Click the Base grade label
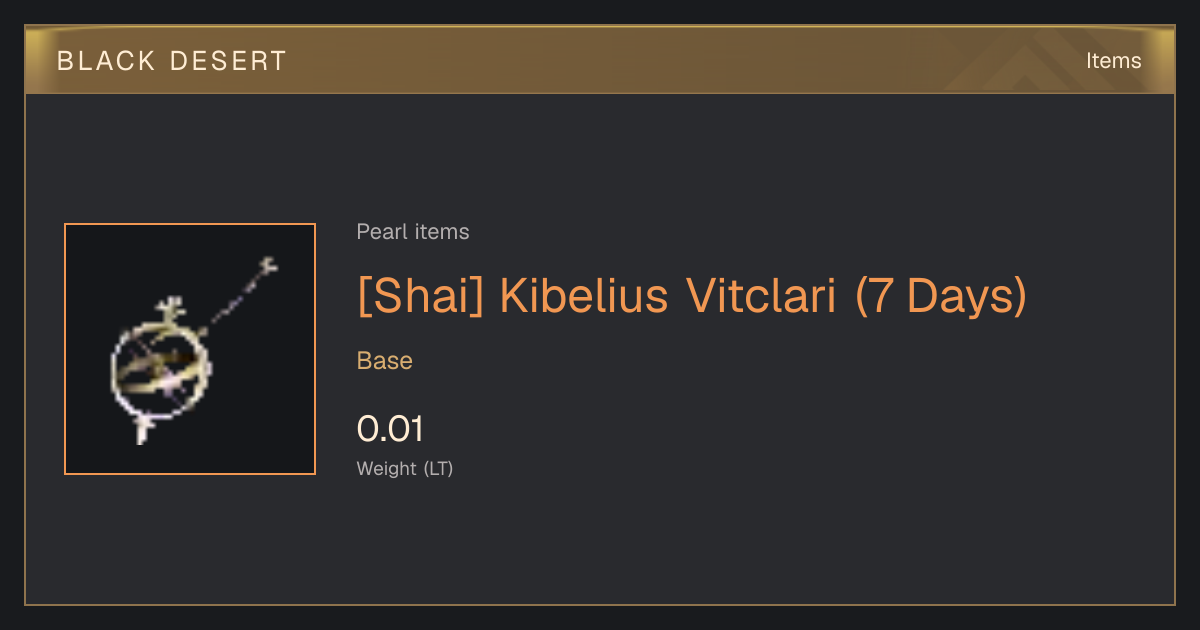The height and width of the screenshot is (630, 1200). 385,361
